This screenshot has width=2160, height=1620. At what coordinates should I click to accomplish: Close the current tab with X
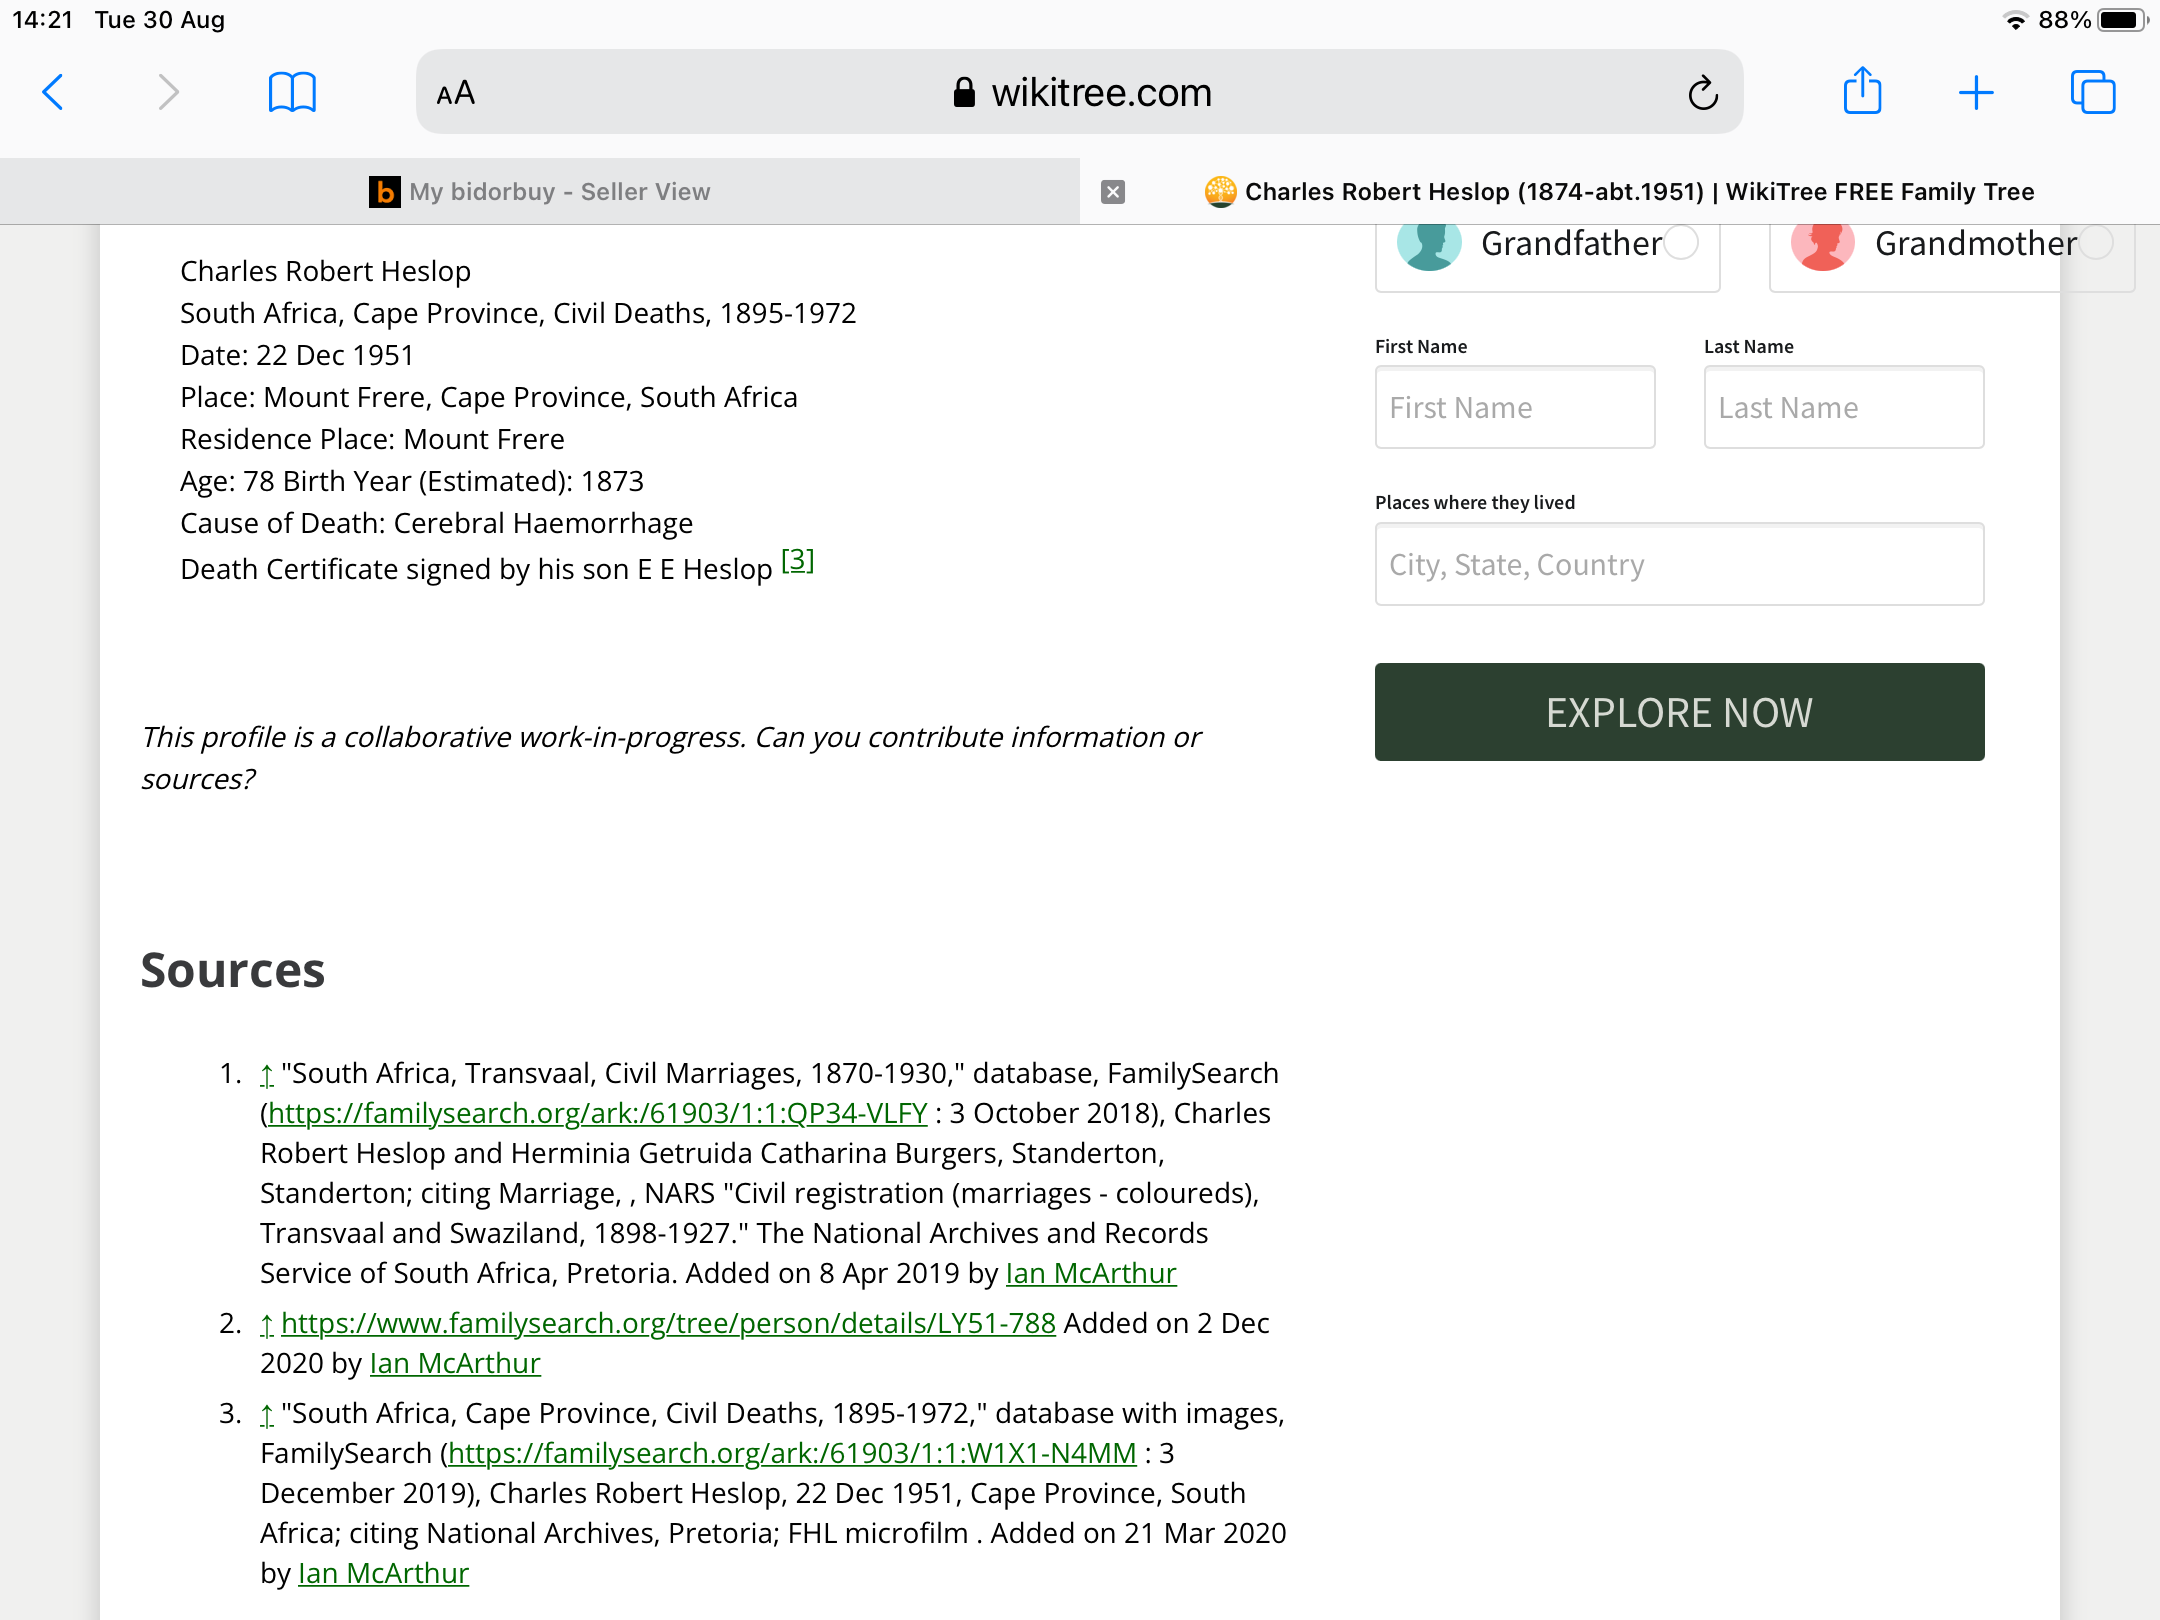pyautogui.click(x=1113, y=192)
